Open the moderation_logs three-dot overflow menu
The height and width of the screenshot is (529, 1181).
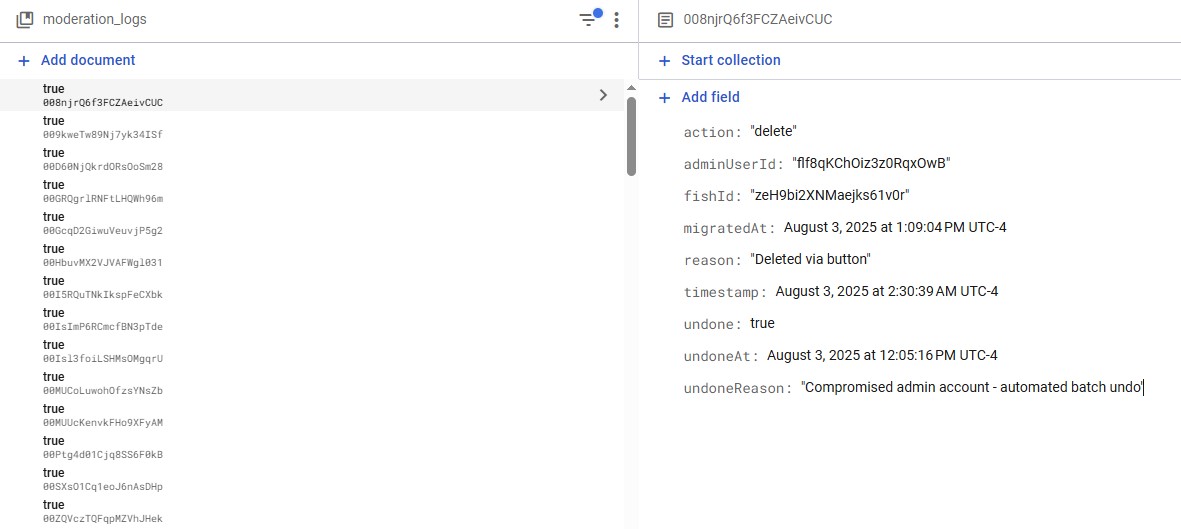click(616, 20)
